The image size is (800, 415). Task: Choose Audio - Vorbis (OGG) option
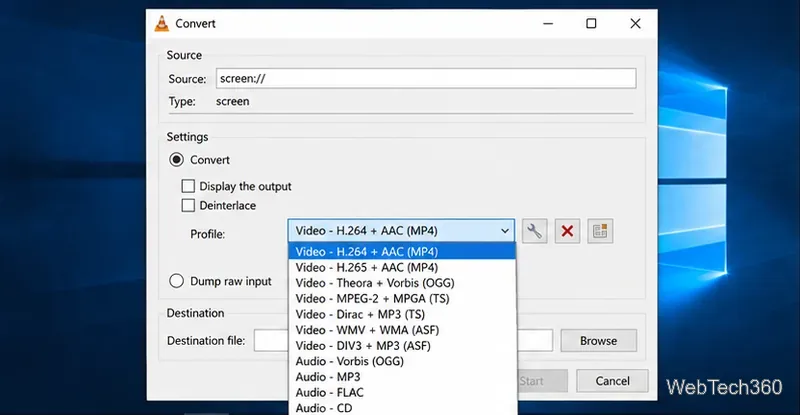point(402,361)
